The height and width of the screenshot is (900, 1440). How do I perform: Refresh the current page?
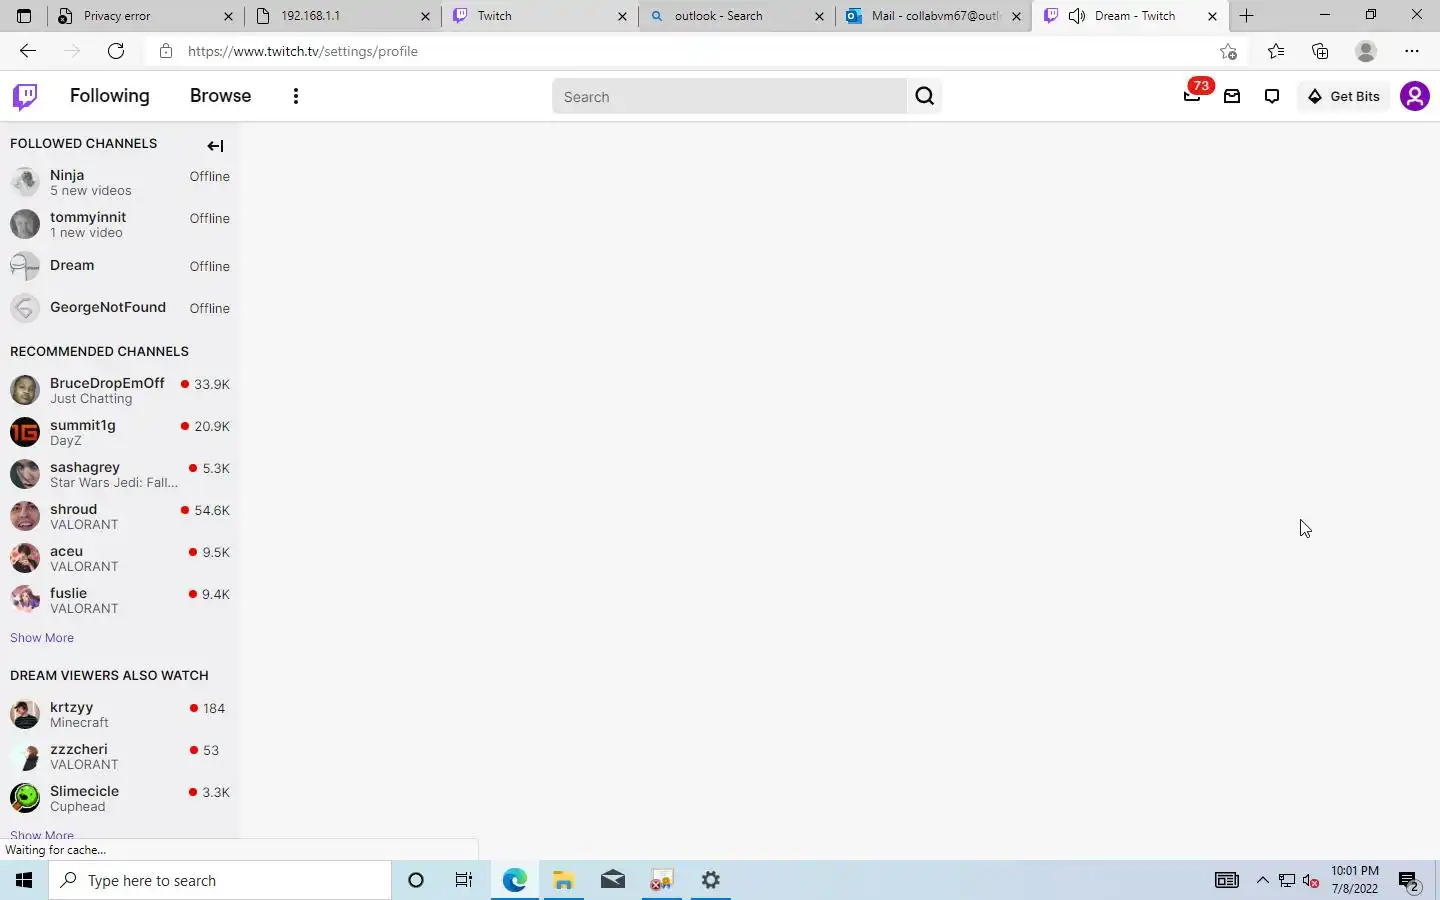(x=116, y=51)
